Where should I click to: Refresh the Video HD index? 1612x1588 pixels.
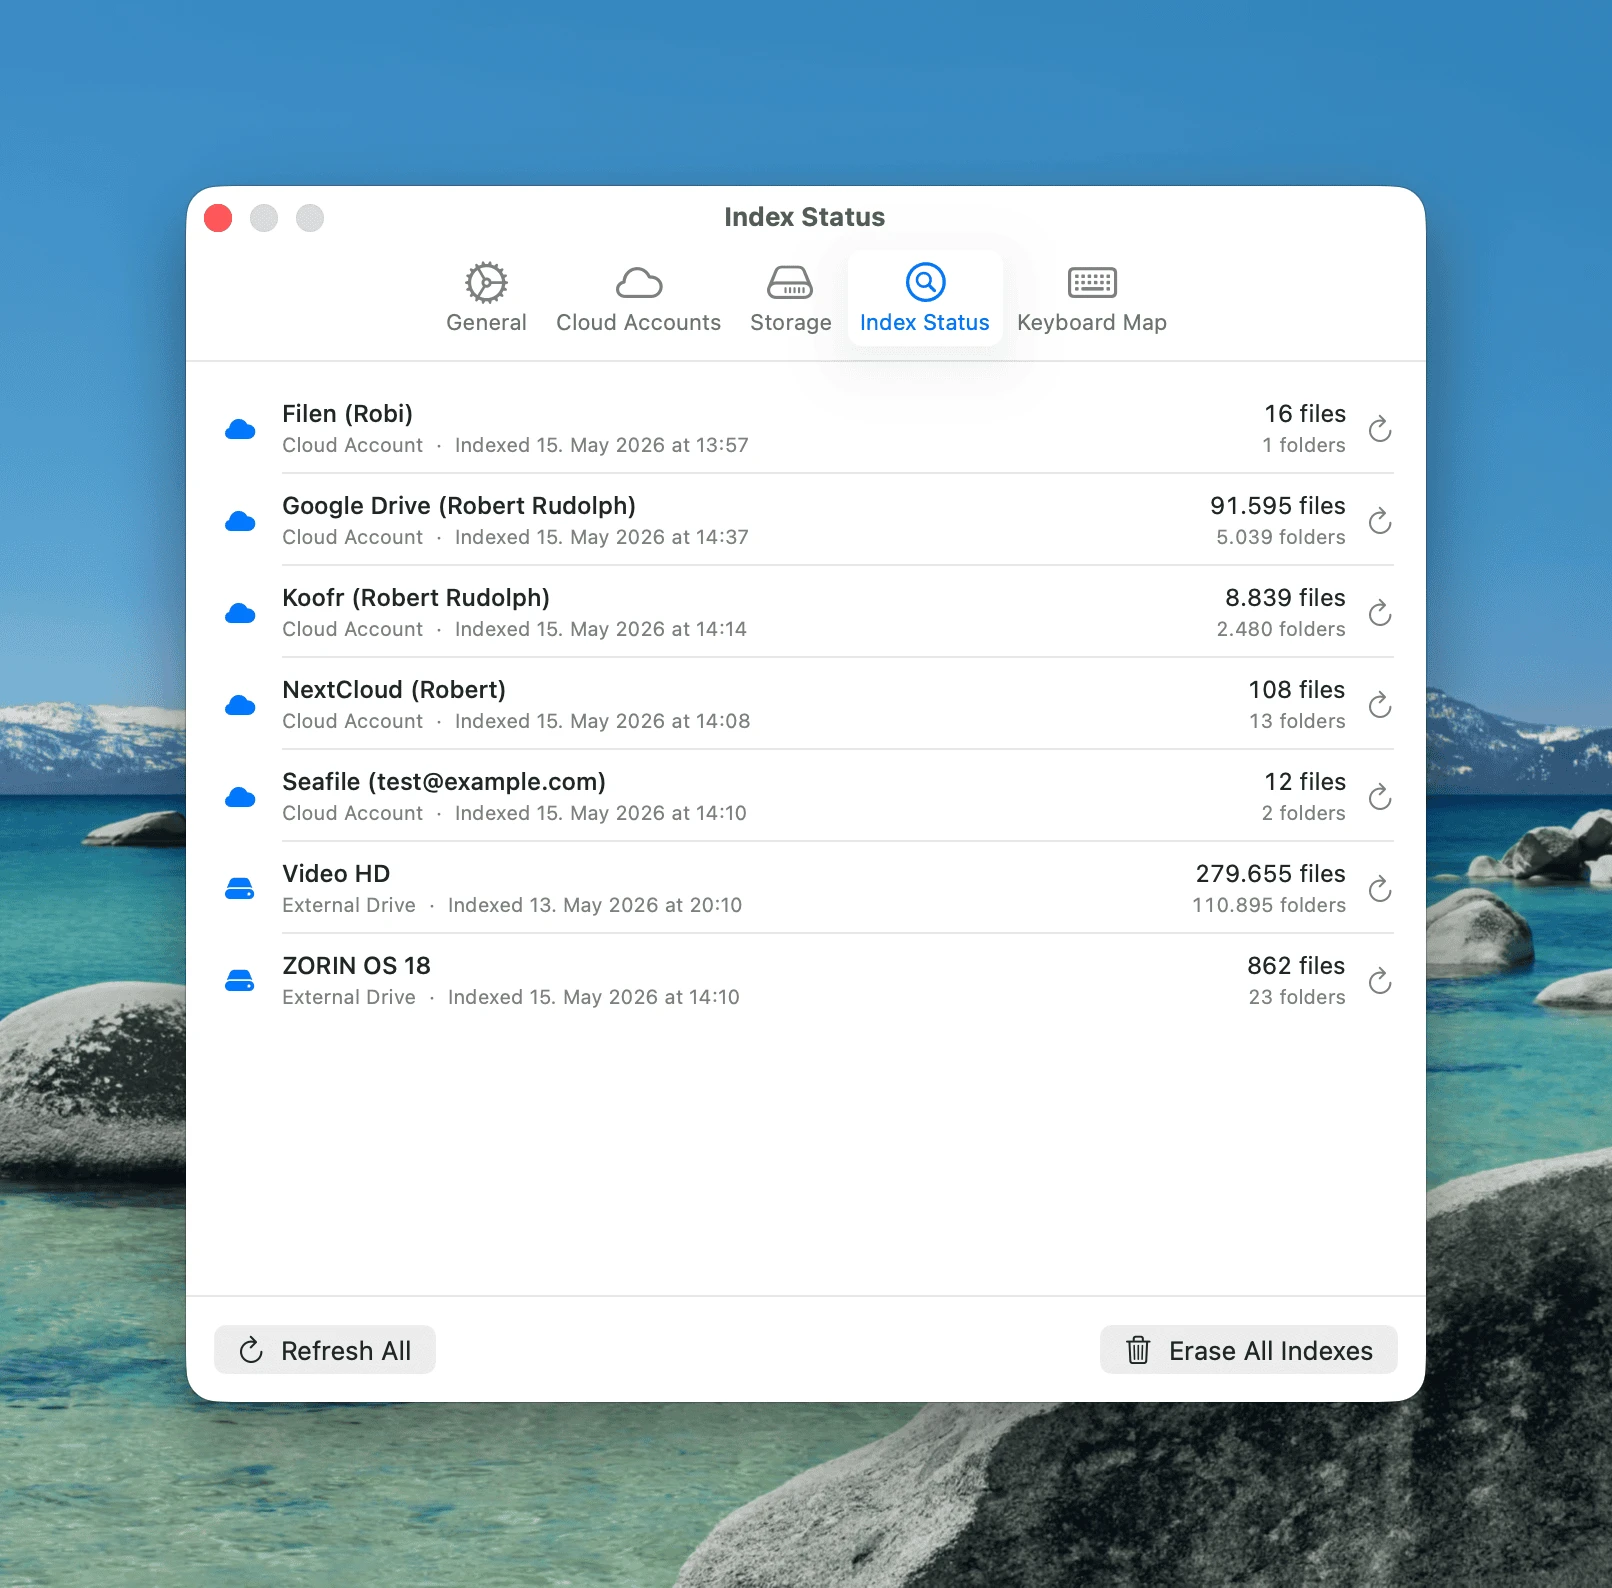point(1380,889)
